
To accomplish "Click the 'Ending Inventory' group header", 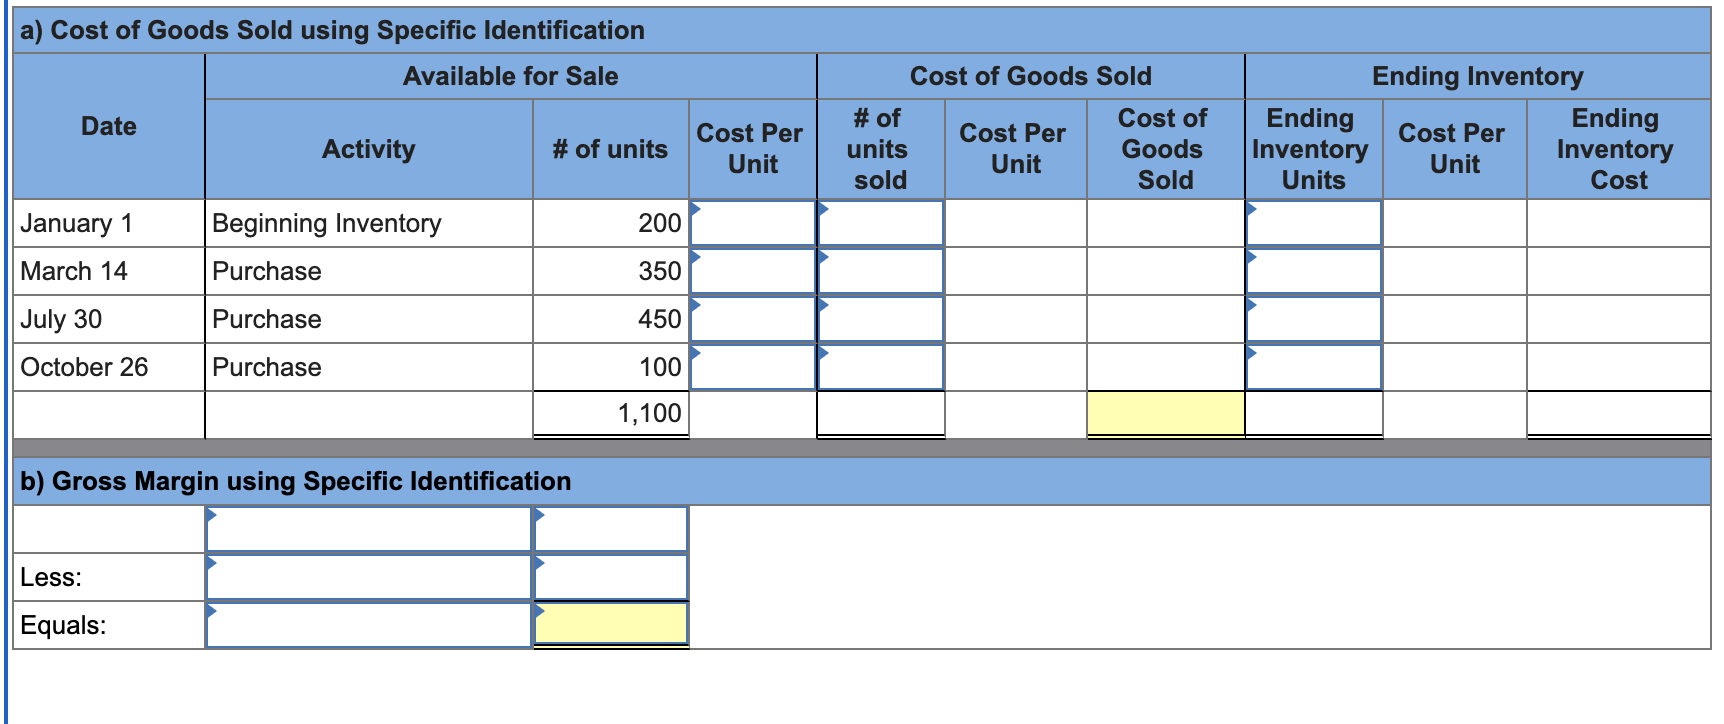I will tap(1478, 76).
